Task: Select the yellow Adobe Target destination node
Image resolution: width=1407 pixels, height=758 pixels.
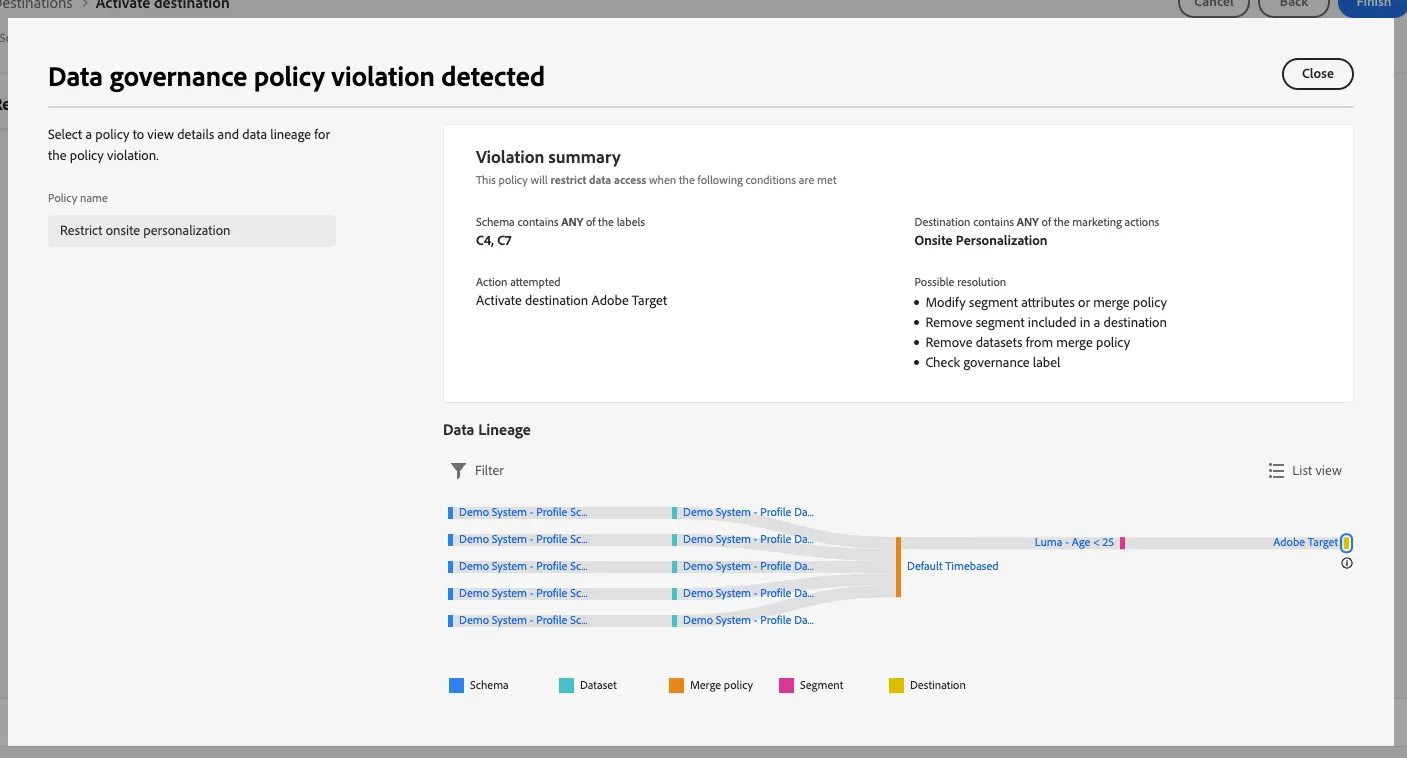Action: click(x=1347, y=542)
